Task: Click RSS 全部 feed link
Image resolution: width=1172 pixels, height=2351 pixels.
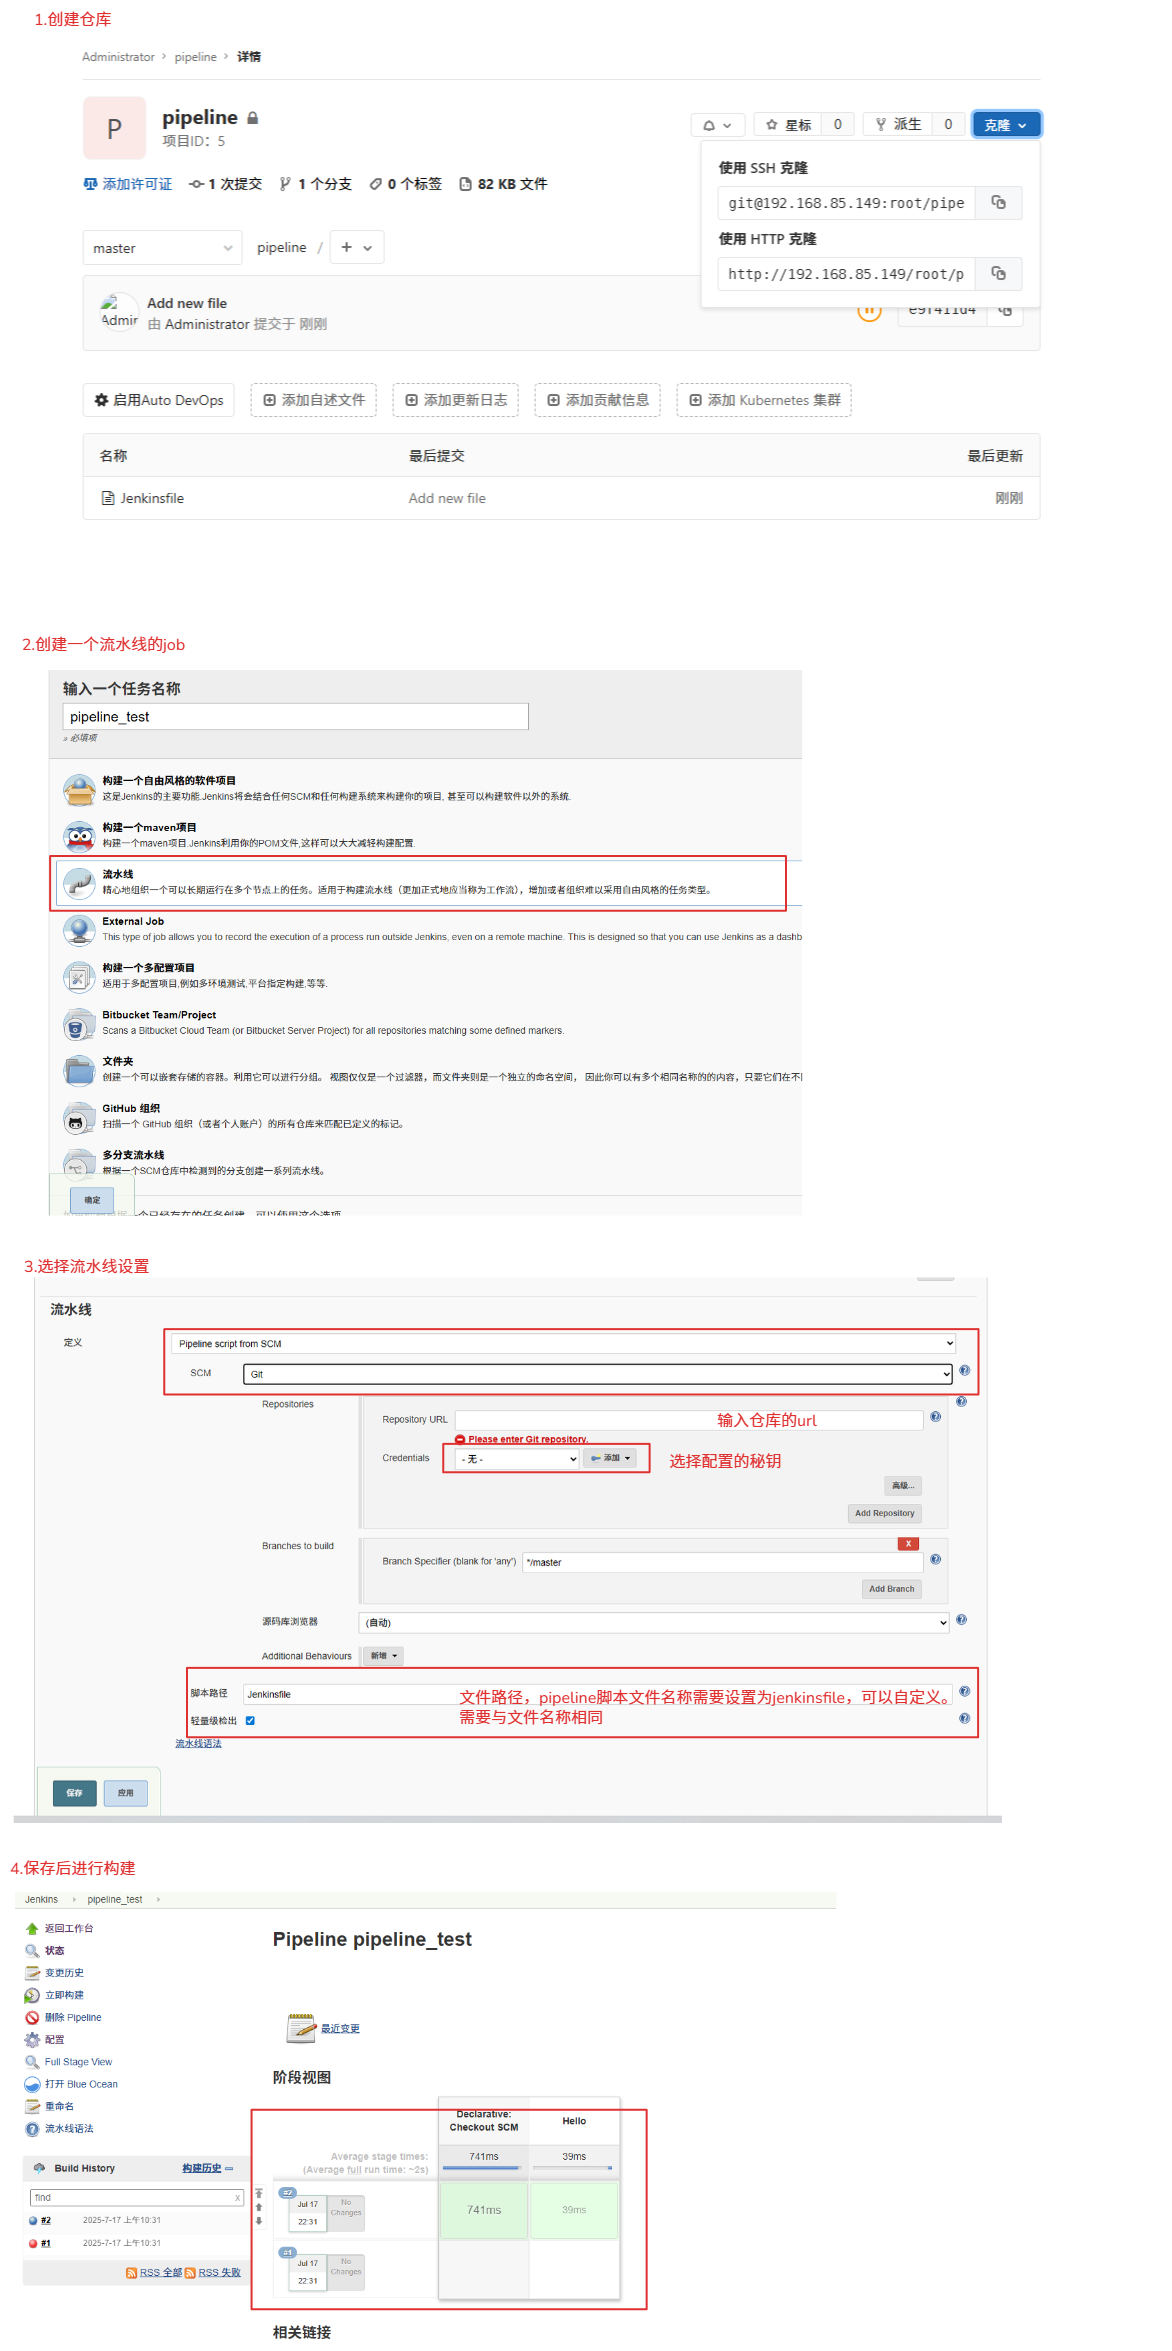Action: 161,2273
